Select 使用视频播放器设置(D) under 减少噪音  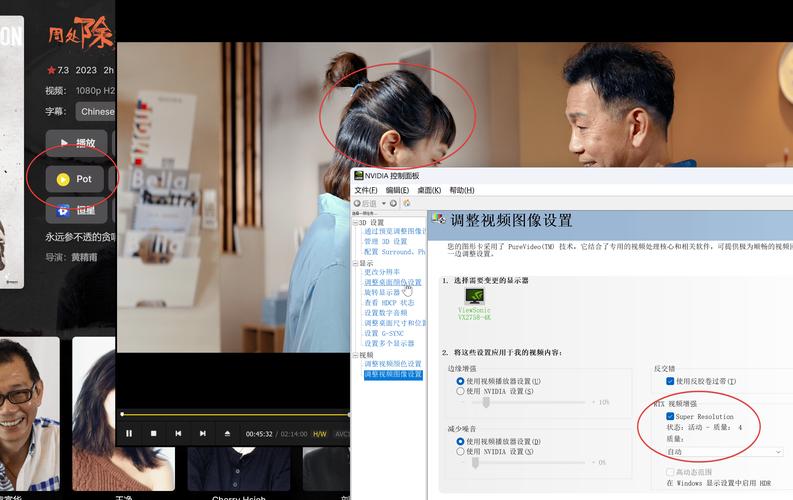click(x=460, y=441)
